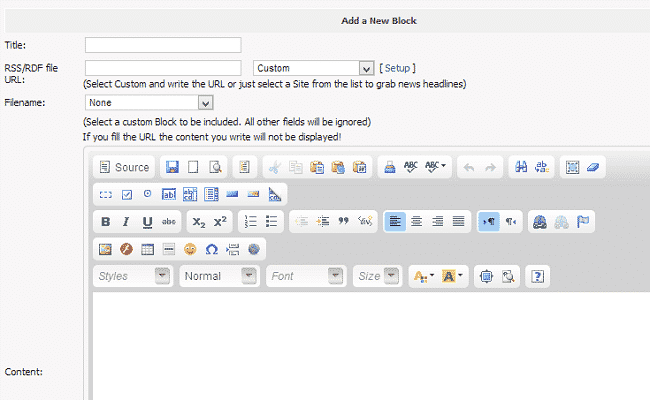Viewport: 650px width, 400px height.
Task: Open the Styles combo box
Action: pos(132,276)
